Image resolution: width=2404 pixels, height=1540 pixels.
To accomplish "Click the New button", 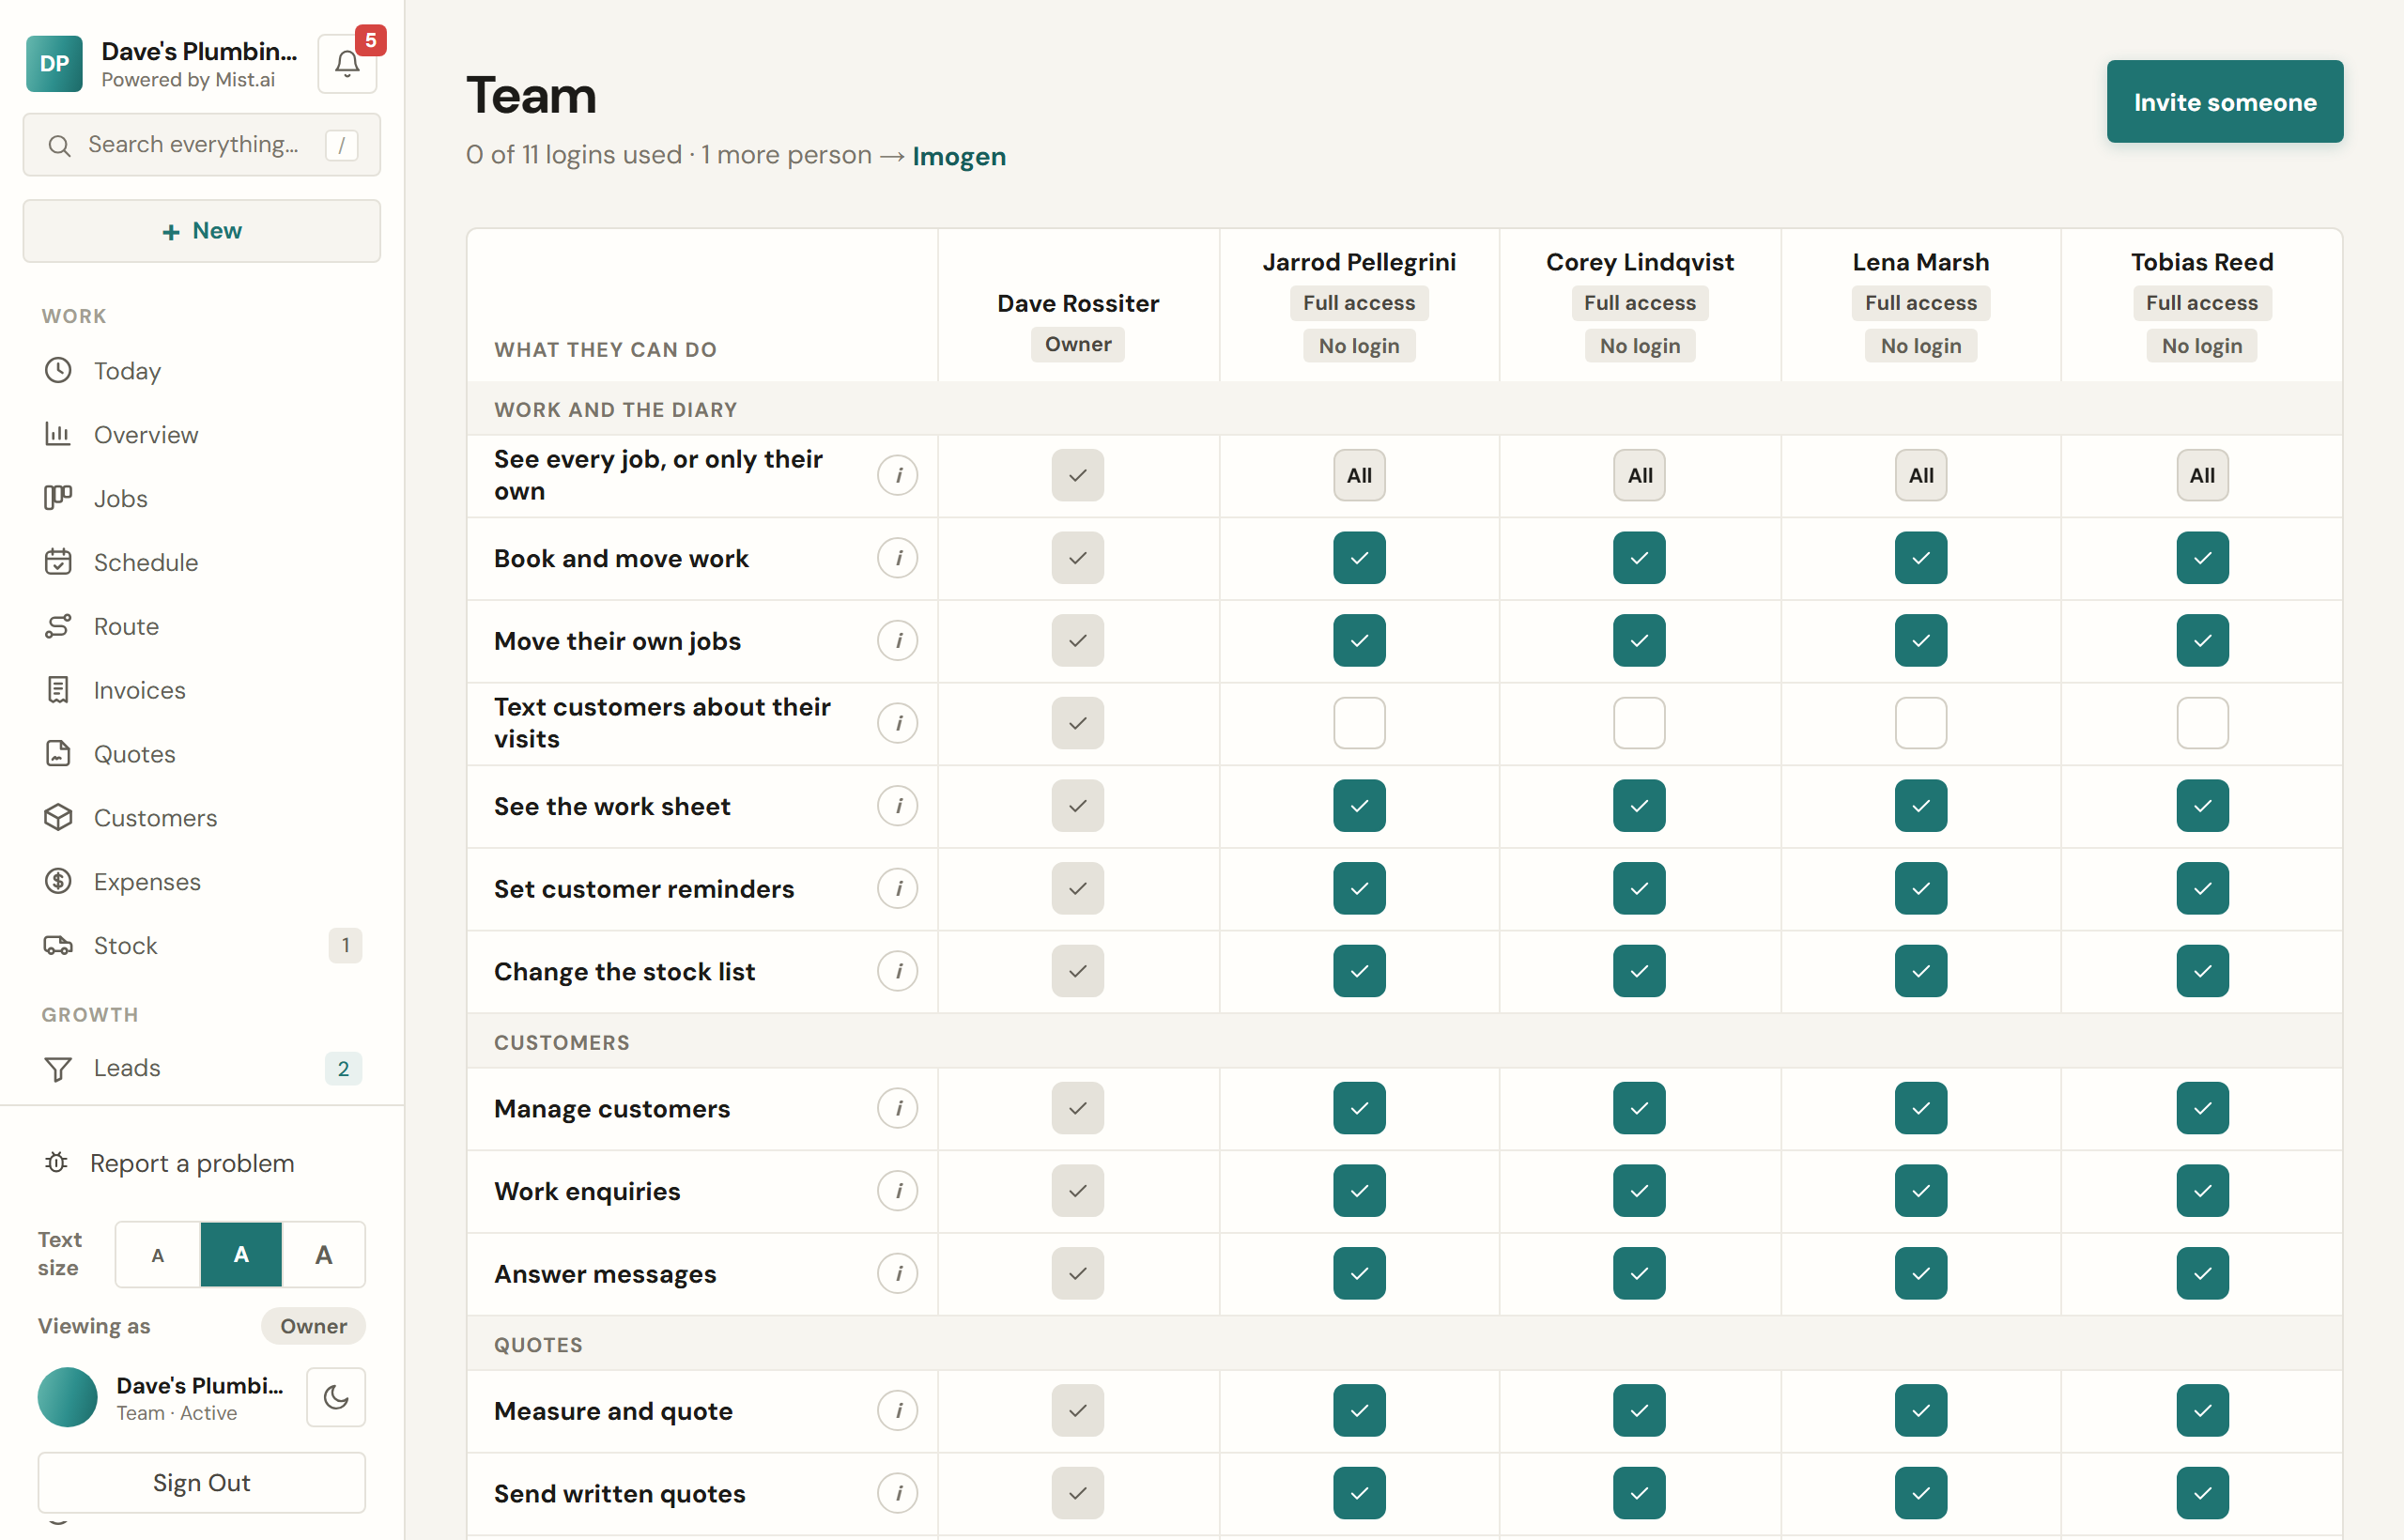I will point(202,231).
